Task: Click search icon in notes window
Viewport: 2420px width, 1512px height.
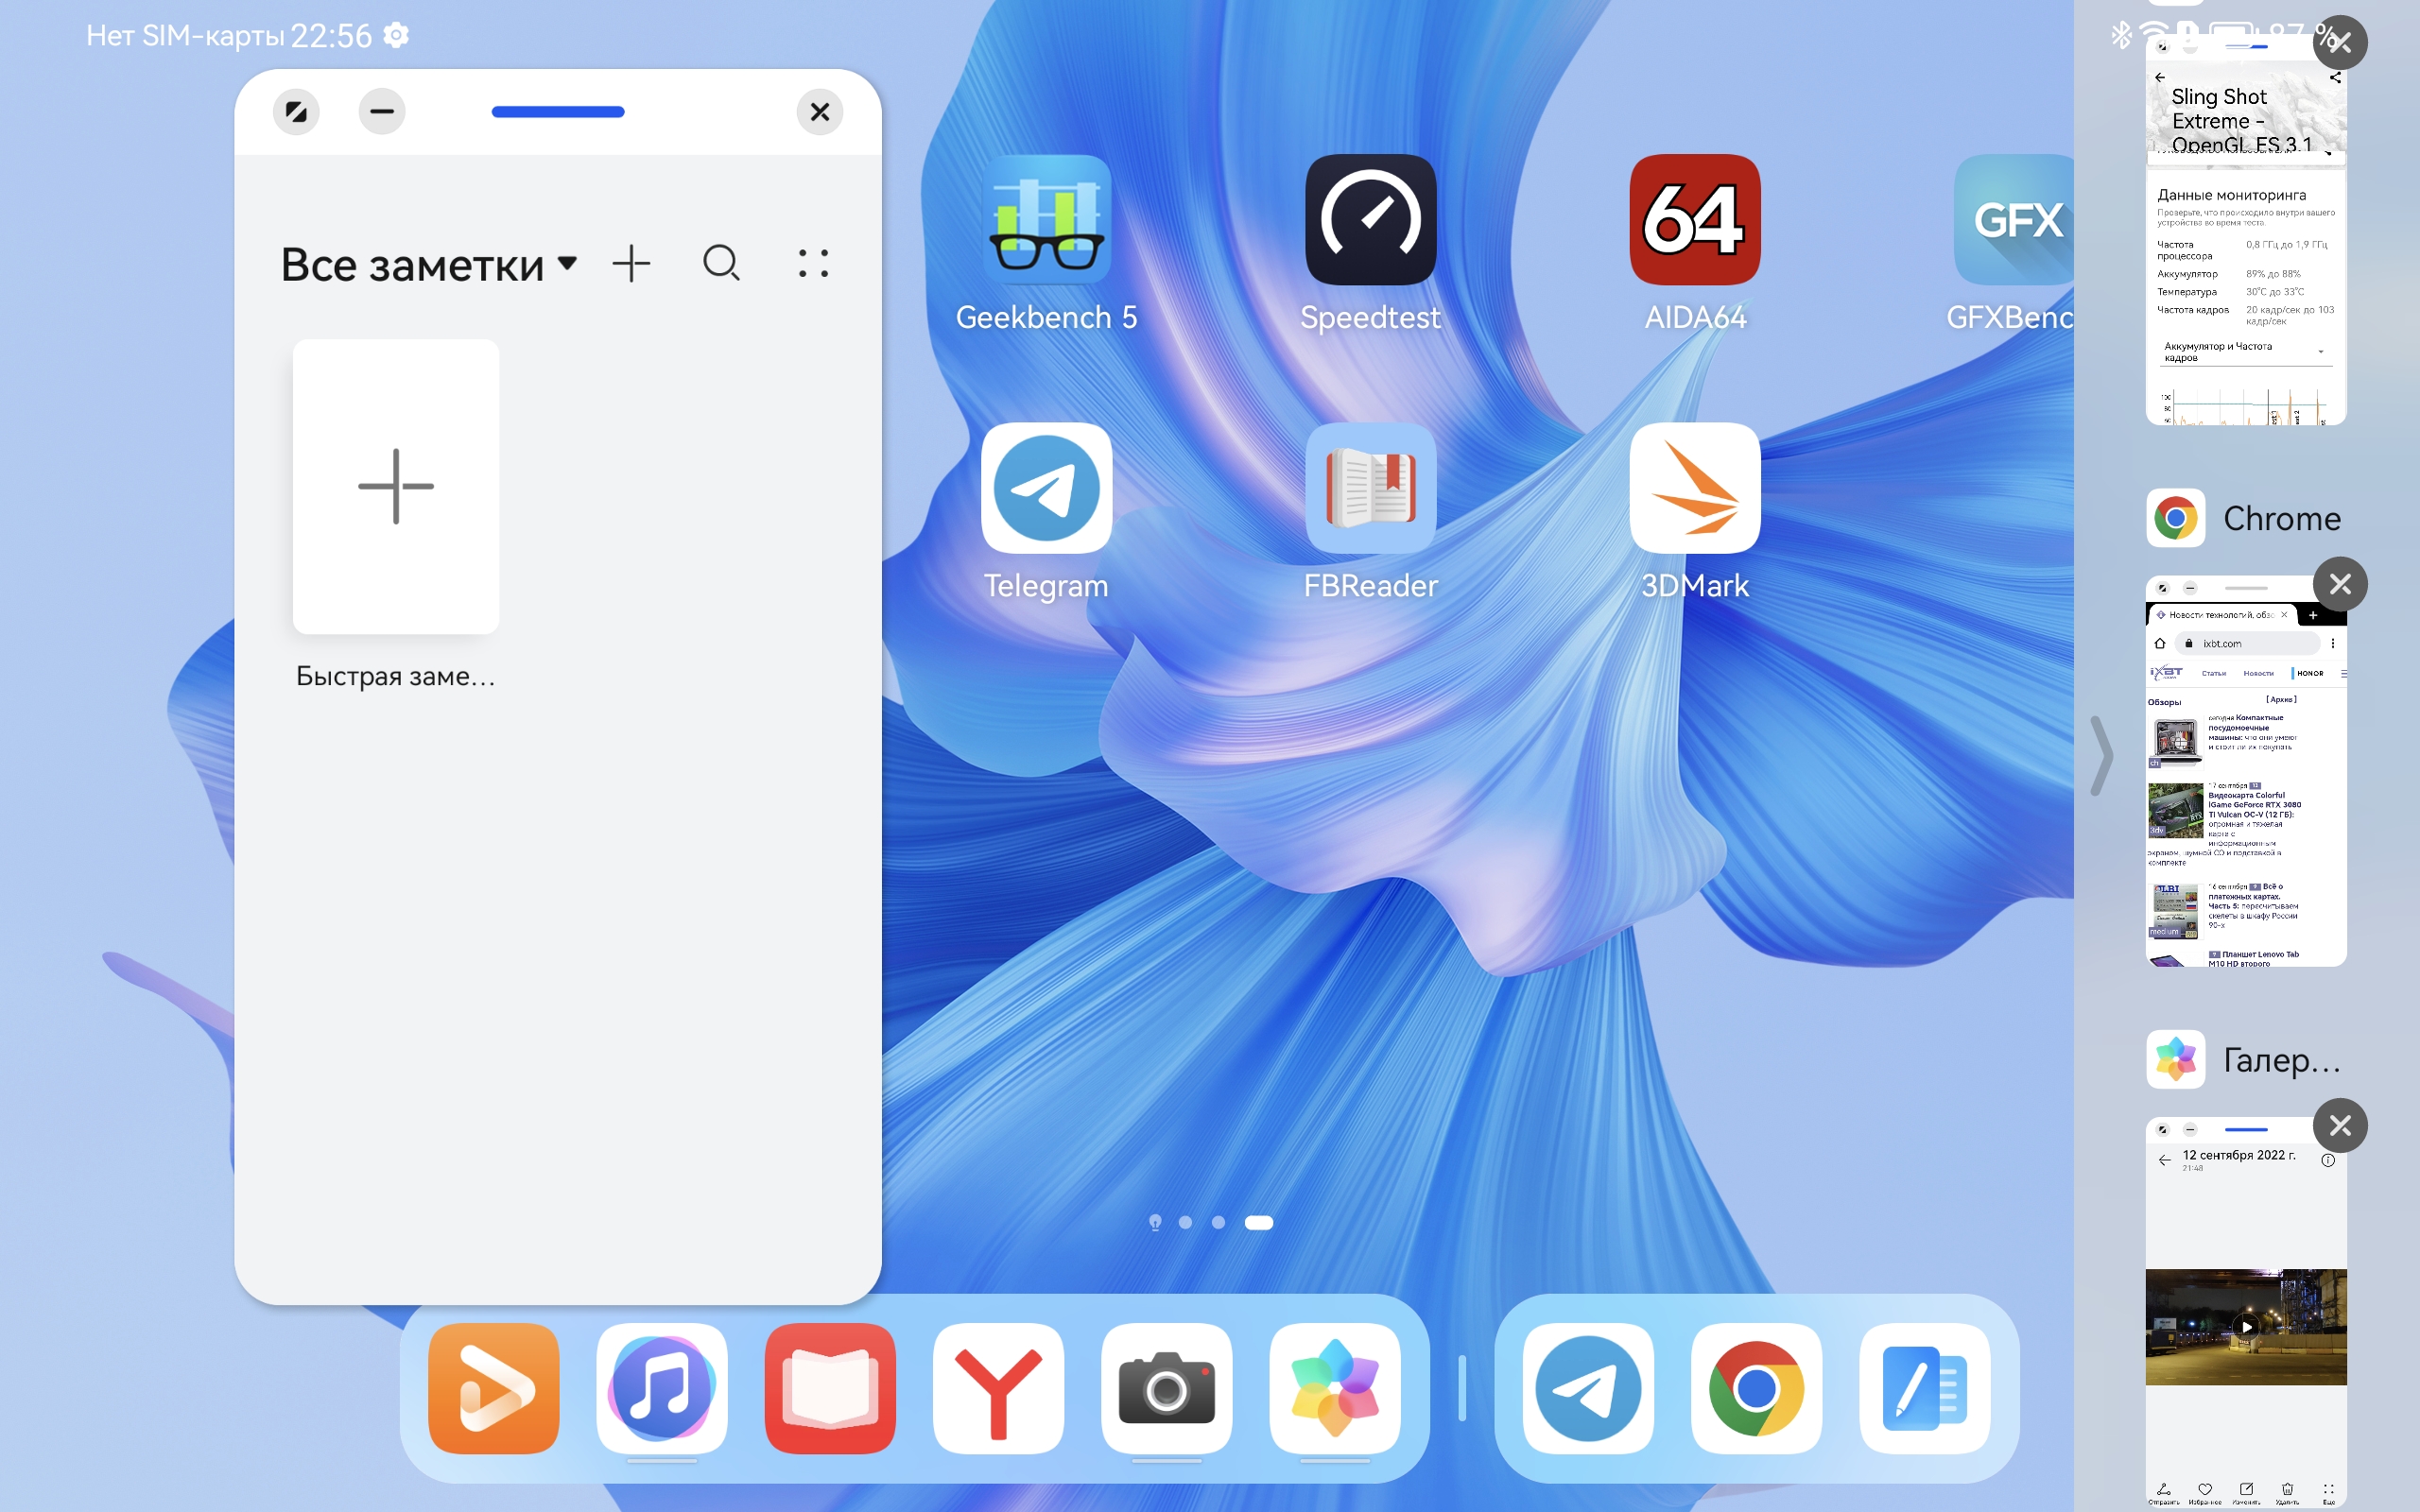Action: coord(721,264)
